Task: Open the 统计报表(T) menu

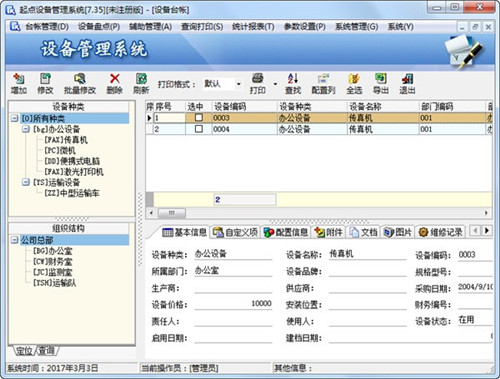Action: tap(253, 27)
